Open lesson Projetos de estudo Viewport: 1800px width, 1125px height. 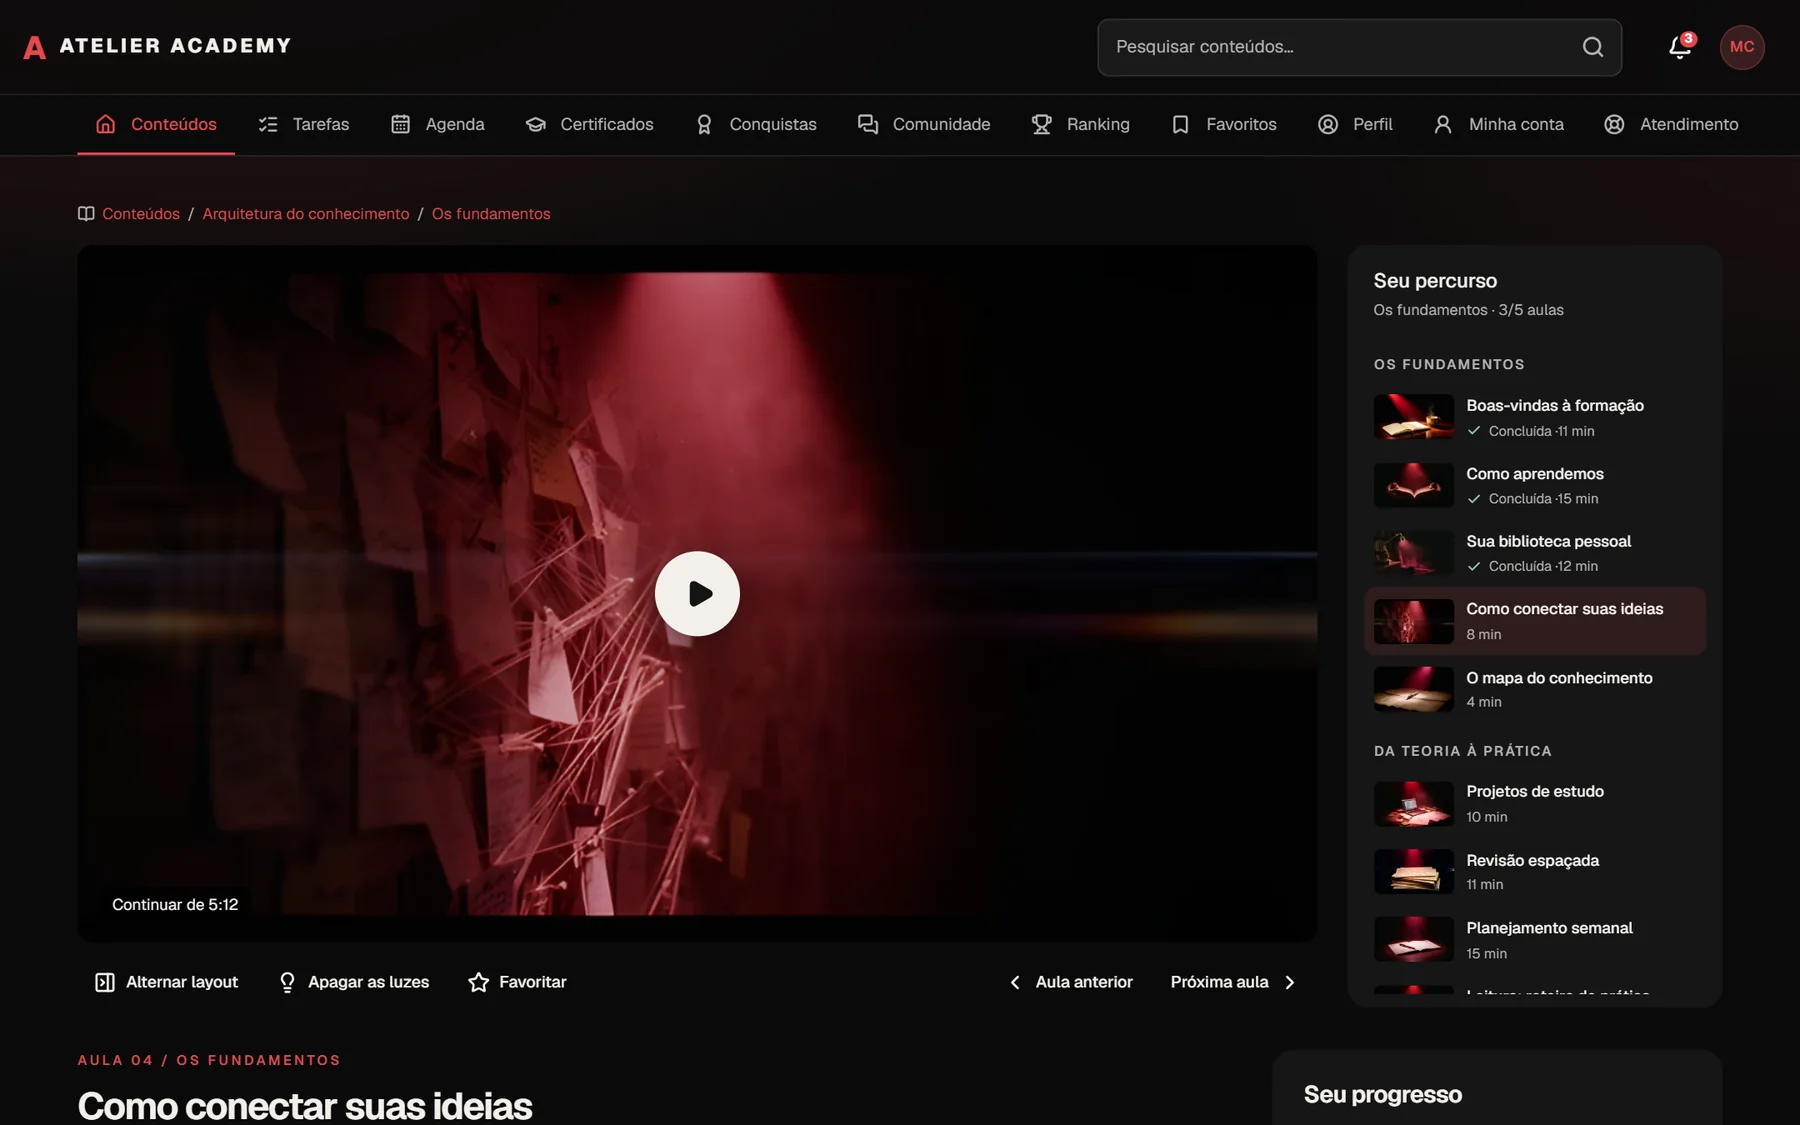coord(1535,803)
